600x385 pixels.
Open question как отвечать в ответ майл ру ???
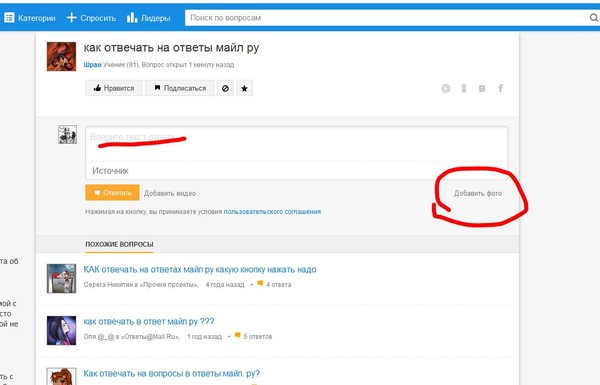coord(149,321)
